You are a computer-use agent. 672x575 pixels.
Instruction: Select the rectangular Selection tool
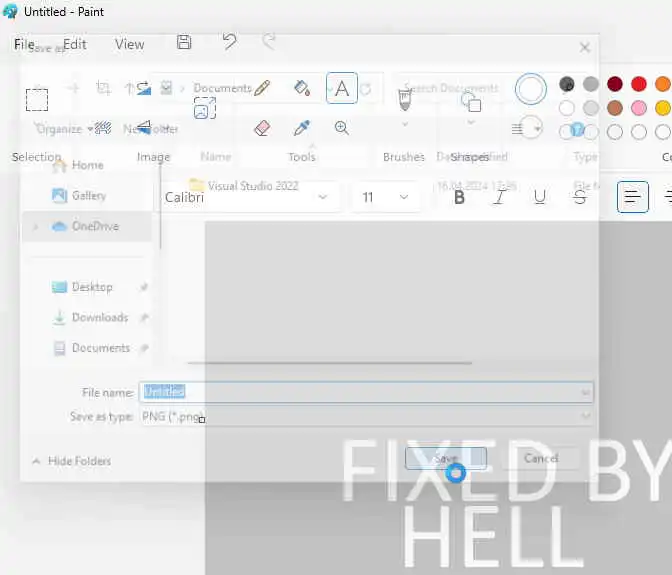37,100
